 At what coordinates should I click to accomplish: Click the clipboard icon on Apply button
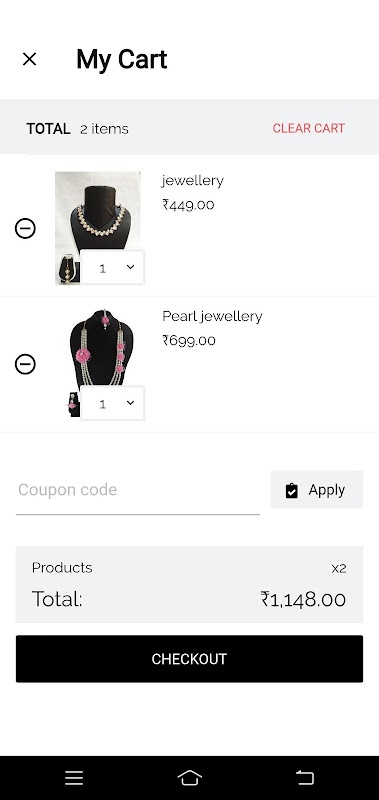292,490
